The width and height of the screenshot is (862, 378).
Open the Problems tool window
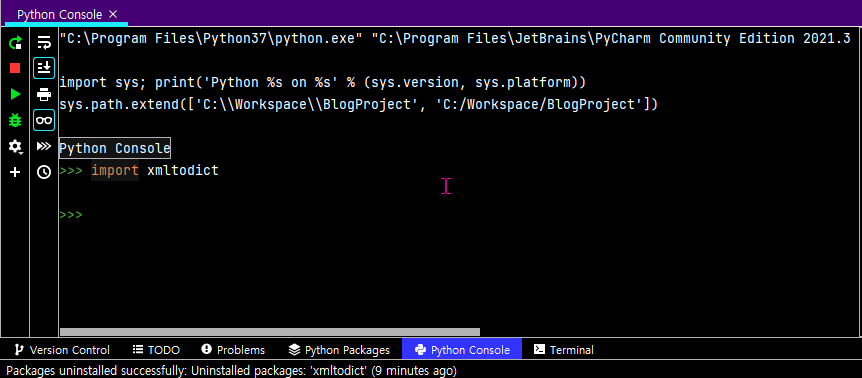(x=234, y=350)
